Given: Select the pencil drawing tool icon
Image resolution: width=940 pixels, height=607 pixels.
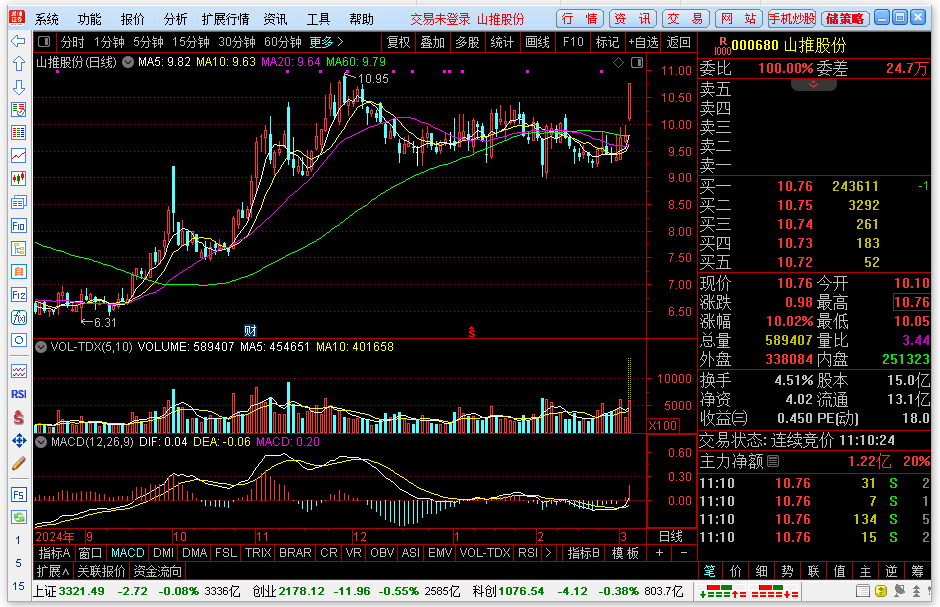Looking at the screenshot, I should [x=19, y=463].
